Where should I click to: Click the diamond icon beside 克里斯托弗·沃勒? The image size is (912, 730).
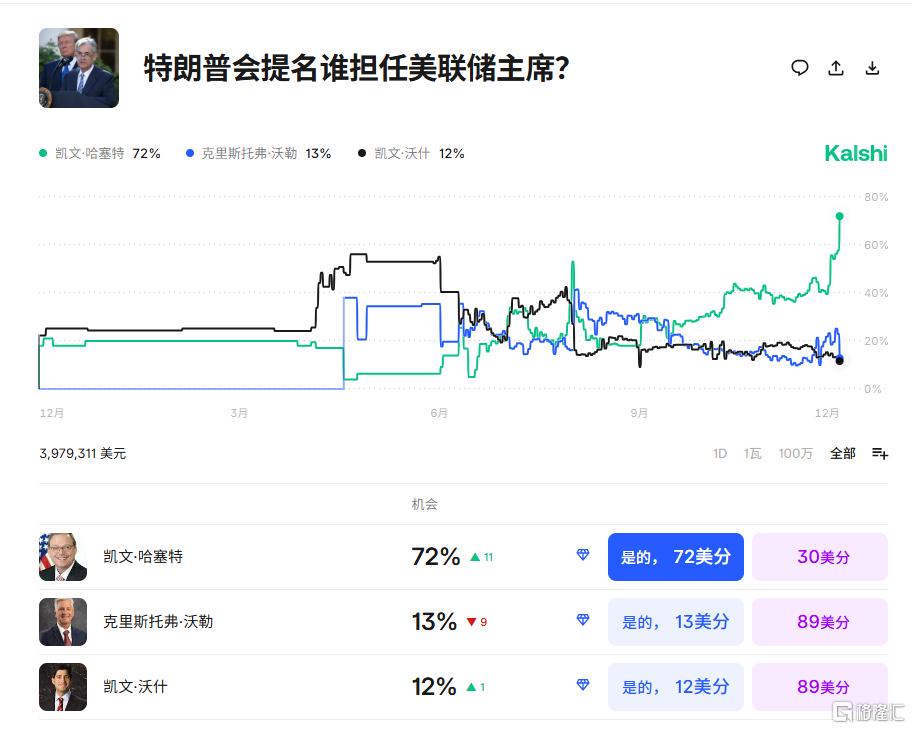(582, 621)
